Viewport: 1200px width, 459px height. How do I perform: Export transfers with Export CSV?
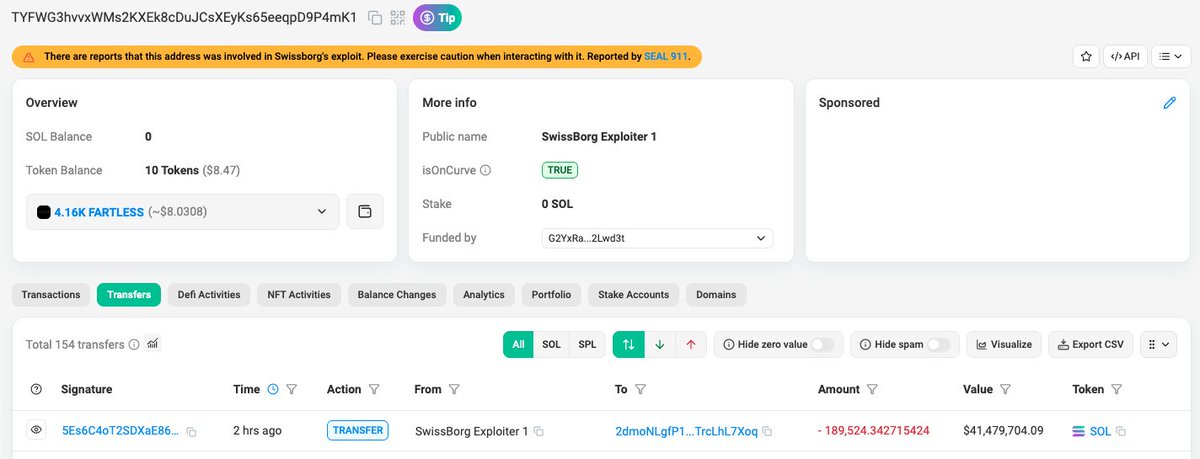pyautogui.click(x=1090, y=344)
